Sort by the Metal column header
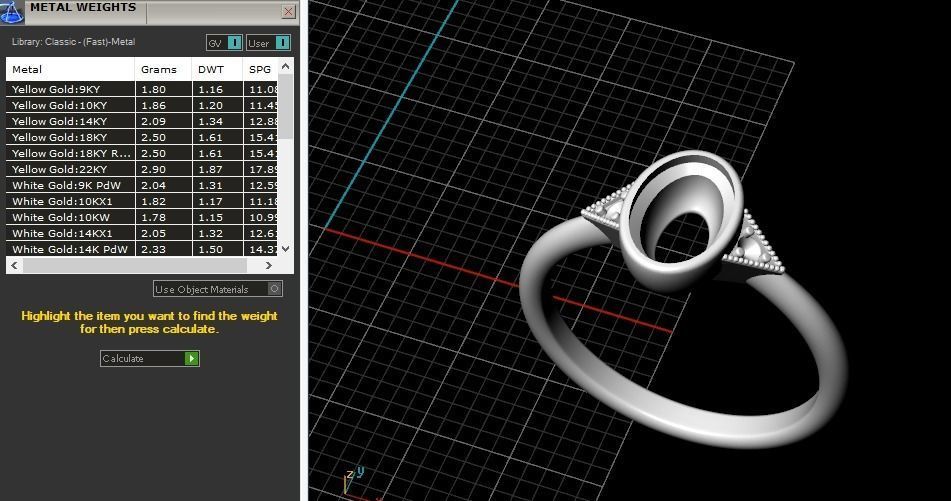Screen dimensions: 951x501 pyautogui.click(x=70, y=69)
